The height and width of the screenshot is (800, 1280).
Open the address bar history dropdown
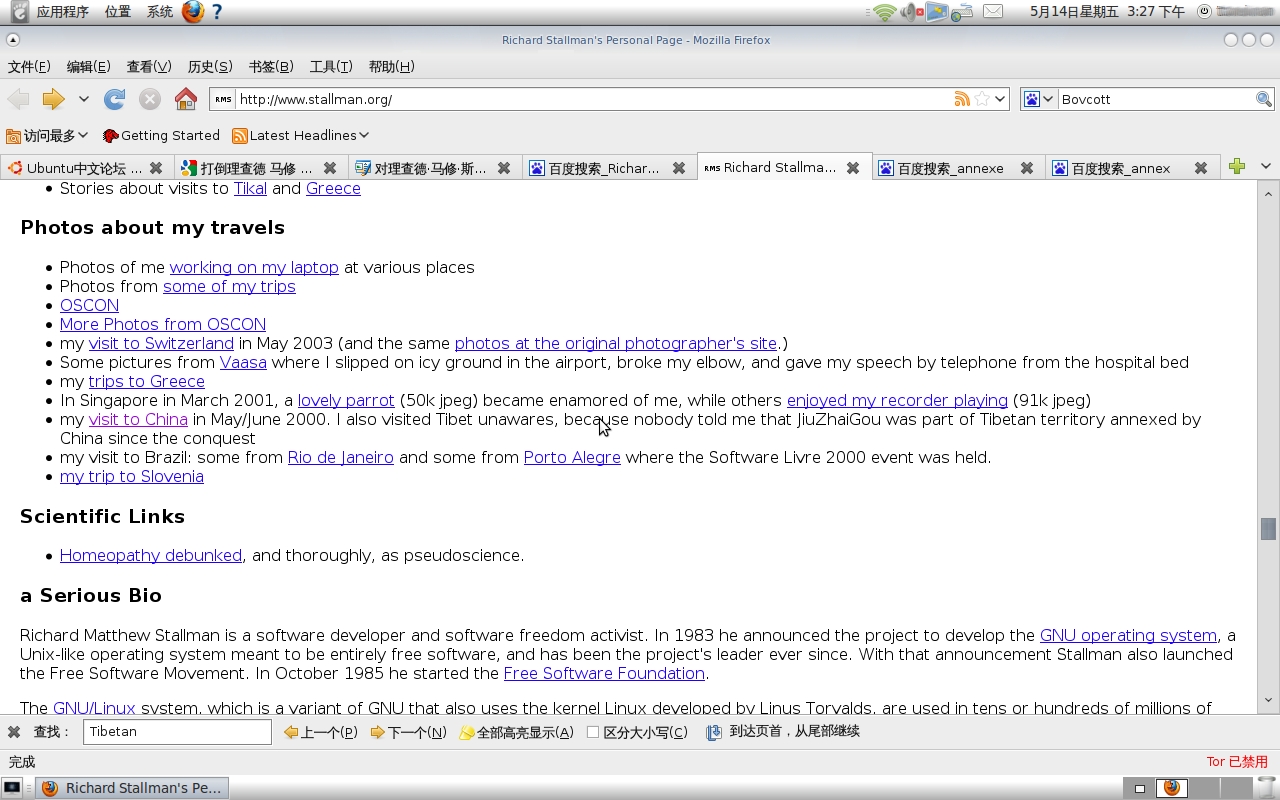click(x=1000, y=99)
